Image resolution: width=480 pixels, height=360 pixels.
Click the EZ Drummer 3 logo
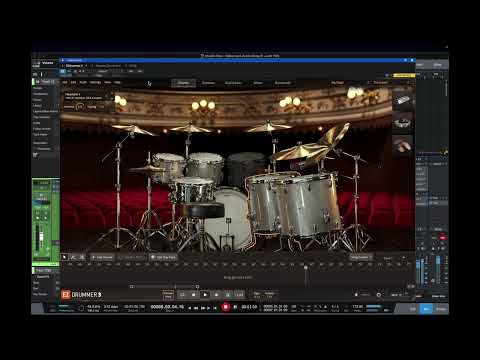(81, 294)
